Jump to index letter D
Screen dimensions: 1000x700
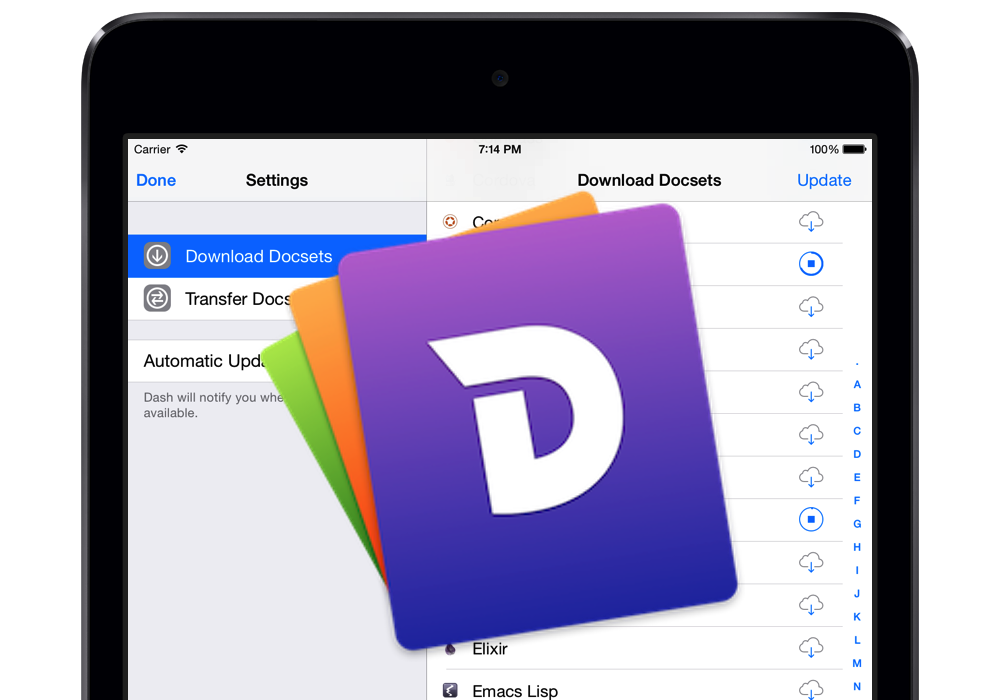click(x=857, y=454)
